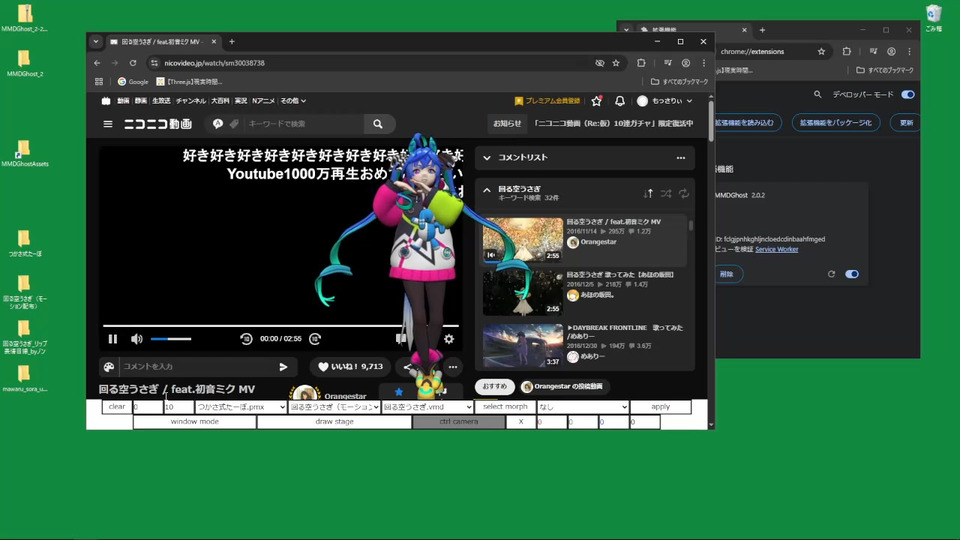The height and width of the screenshot is (540, 960).
Task: Pause the Niconico video
Action: coord(113,339)
